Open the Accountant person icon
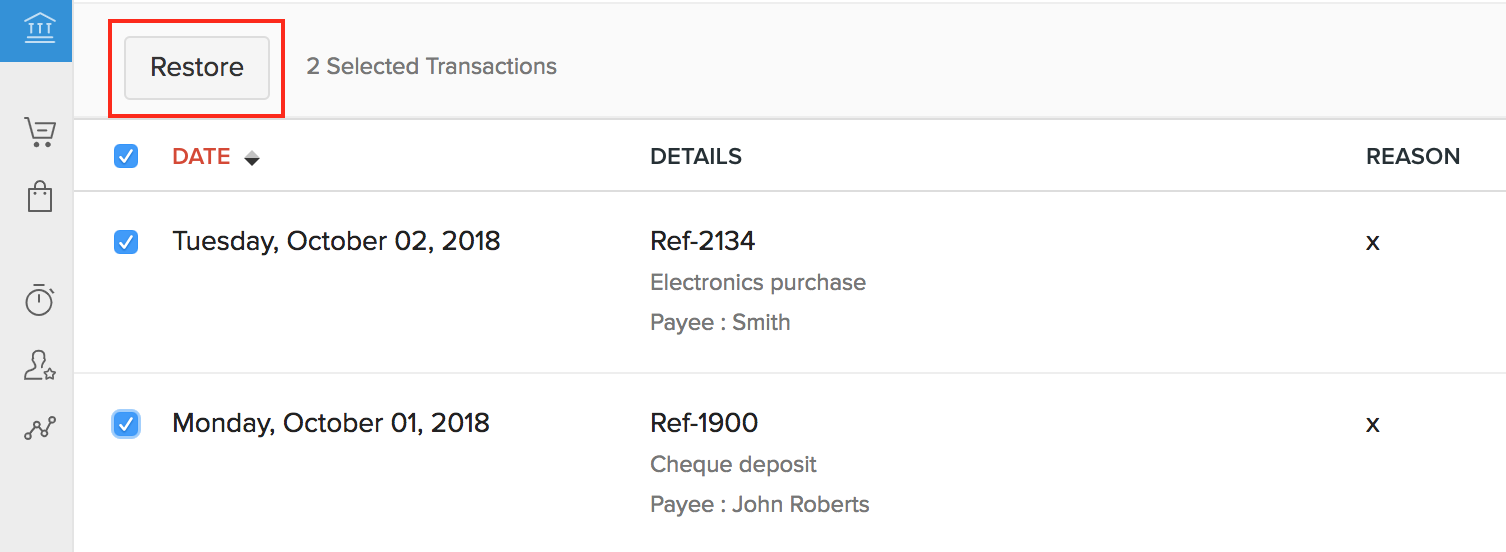The height and width of the screenshot is (552, 1506). (40, 366)
